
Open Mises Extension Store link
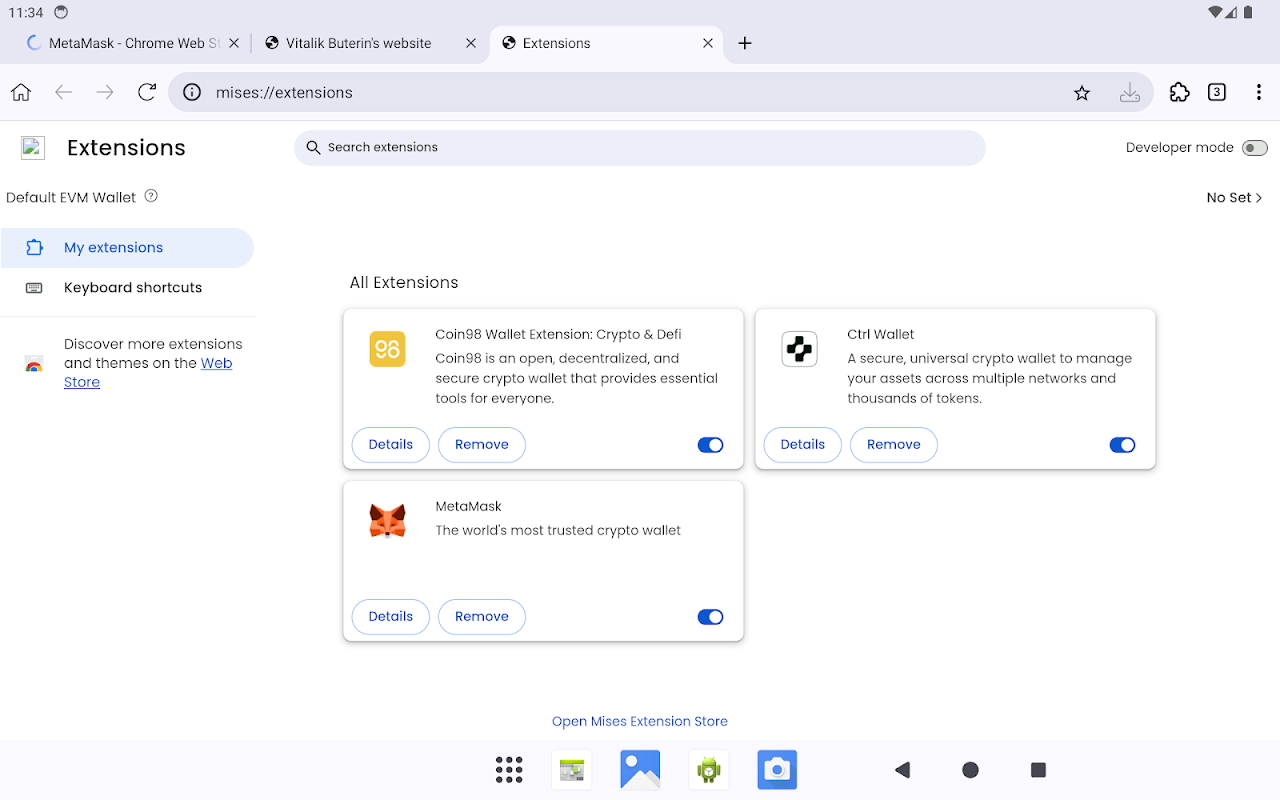[640, 721]
